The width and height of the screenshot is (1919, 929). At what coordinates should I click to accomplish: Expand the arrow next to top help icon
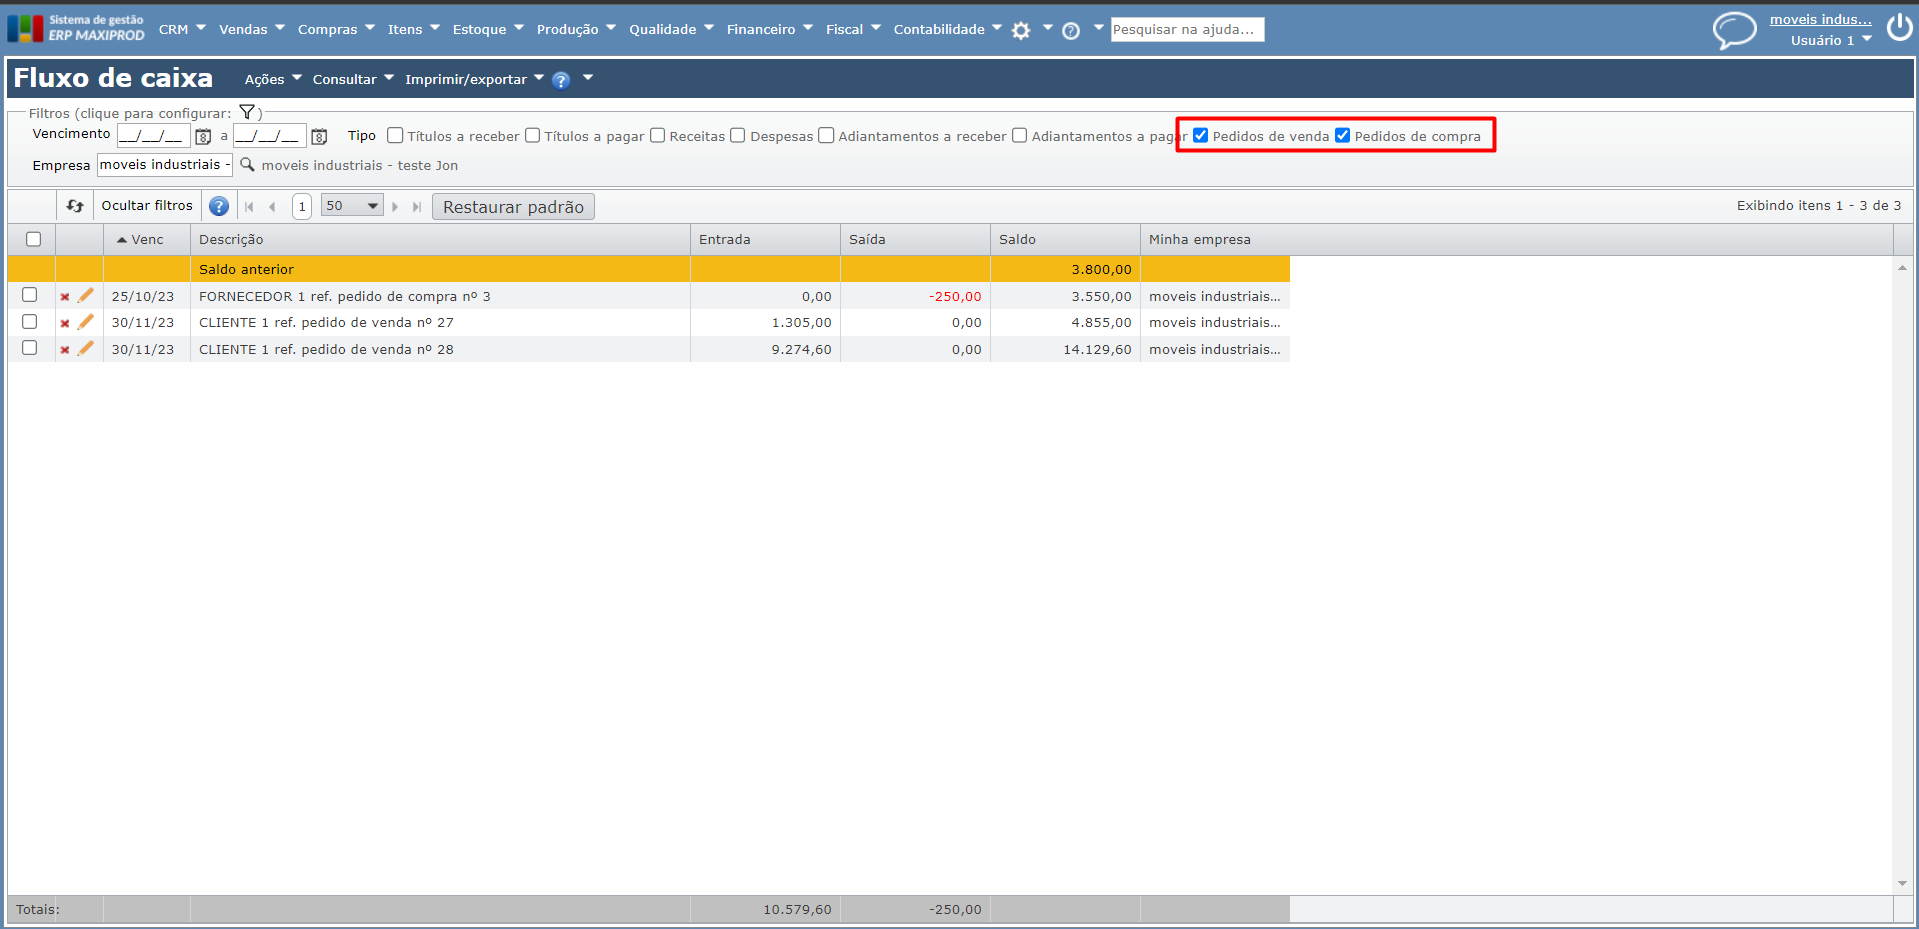coord(1098,28)
